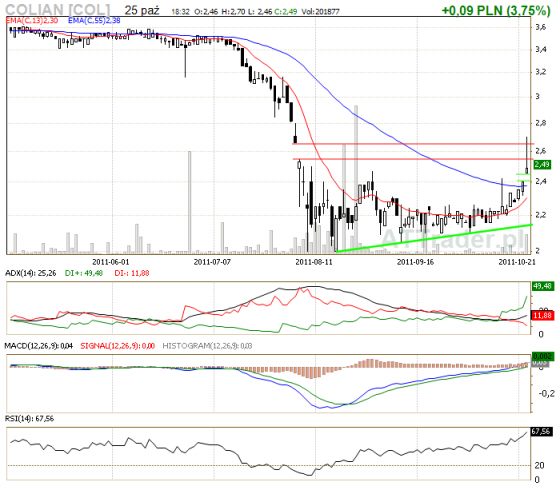Click the 2011-08-11 date axis label
560x490 pixels.
click(x=314, y=262)
